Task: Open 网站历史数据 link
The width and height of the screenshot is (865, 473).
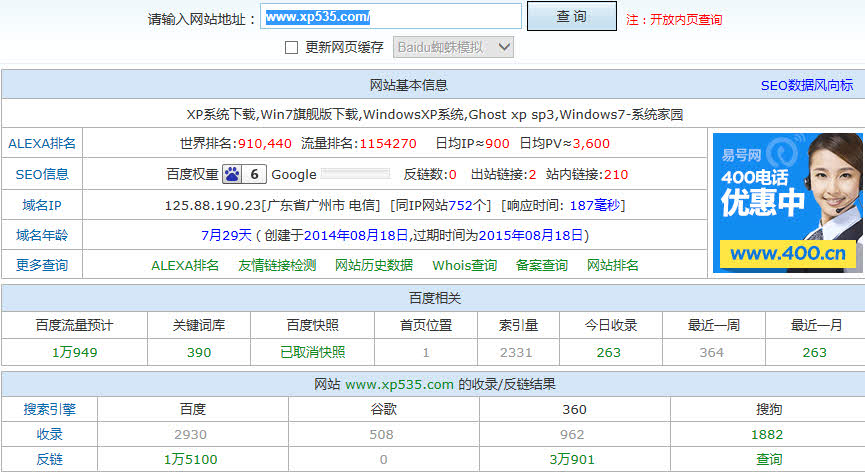Action: coord(373,265)
